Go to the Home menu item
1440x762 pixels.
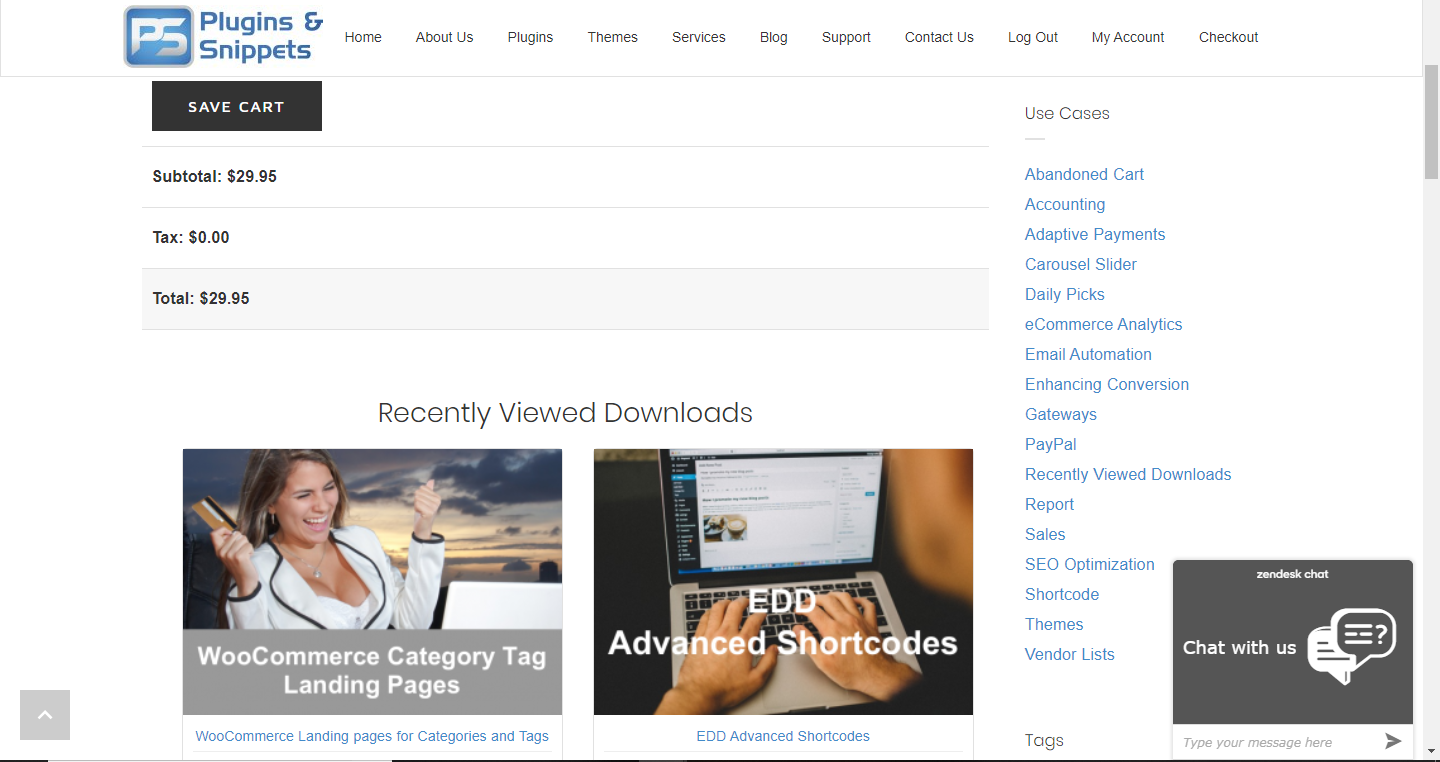[363, 37]
